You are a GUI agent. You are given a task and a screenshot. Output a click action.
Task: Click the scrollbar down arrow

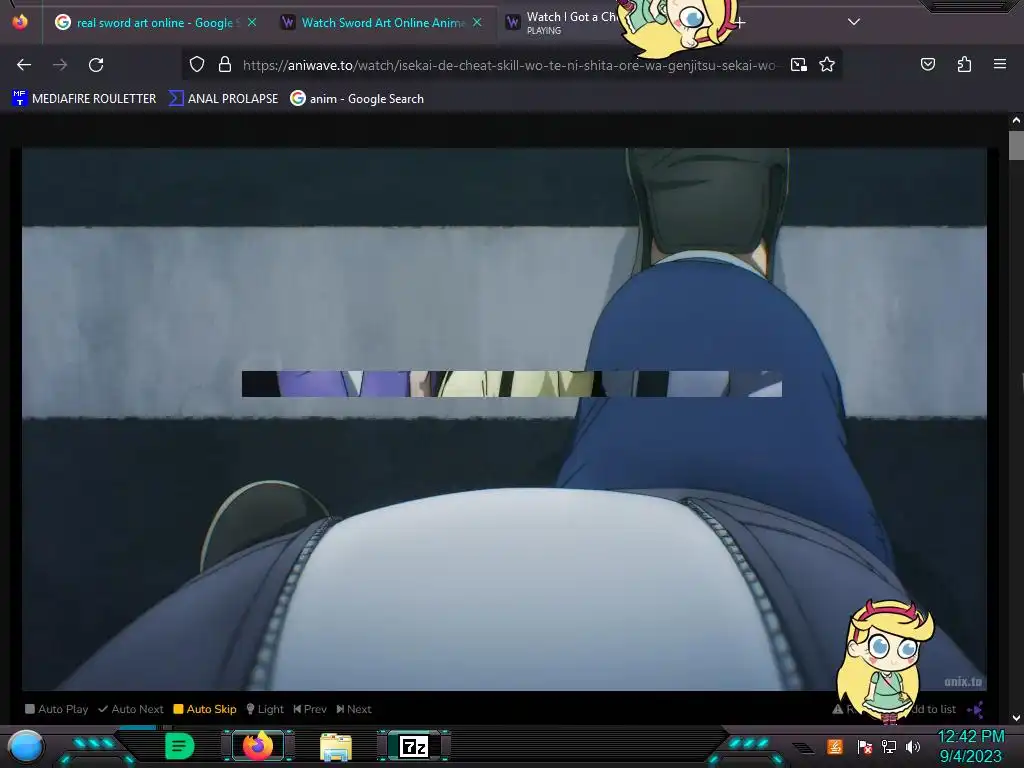tap(1016, 718)
